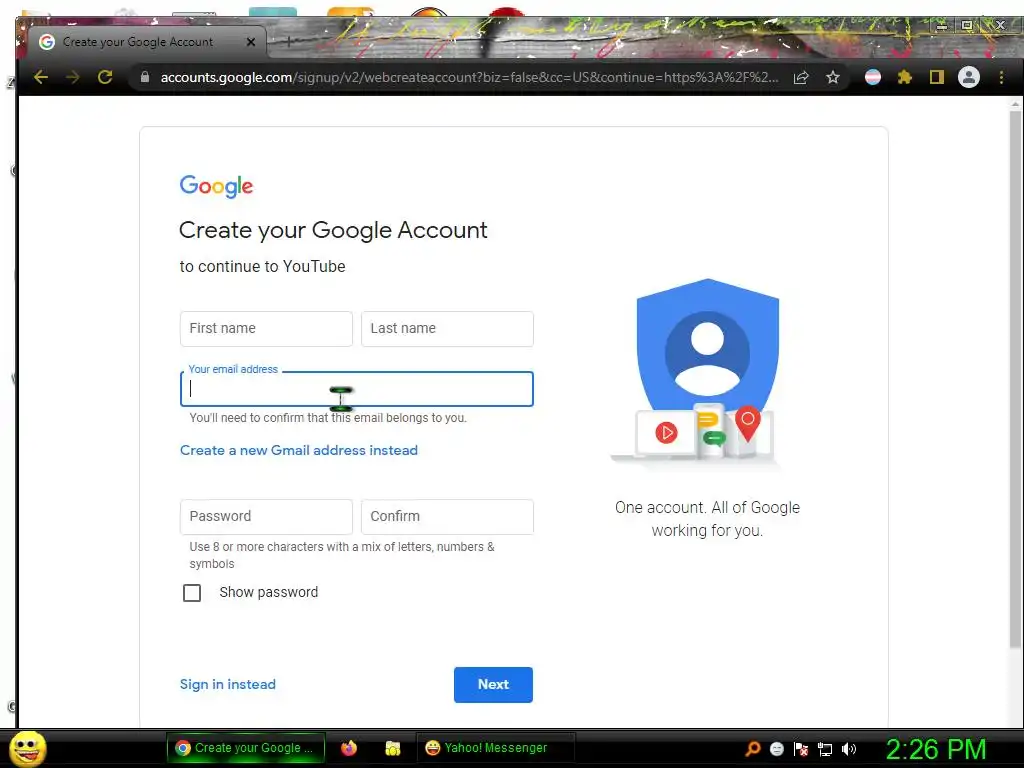Open a new tab with plus button

click(x=288, y=42)
